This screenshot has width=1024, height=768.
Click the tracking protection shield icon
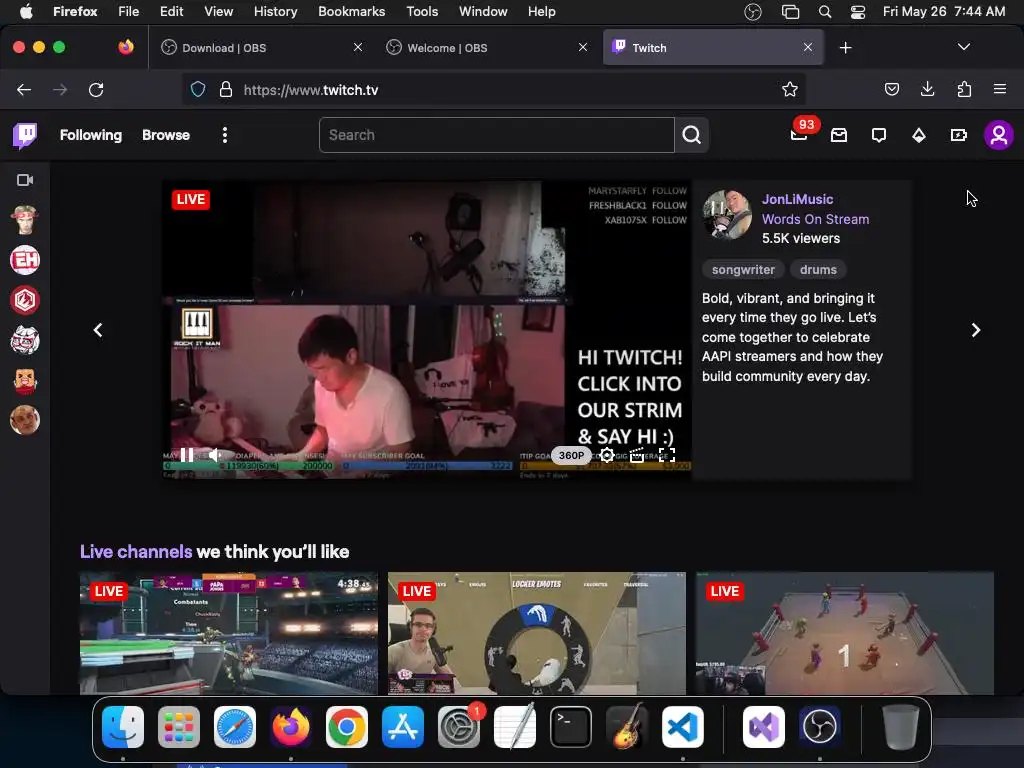(x=198, y=89)
